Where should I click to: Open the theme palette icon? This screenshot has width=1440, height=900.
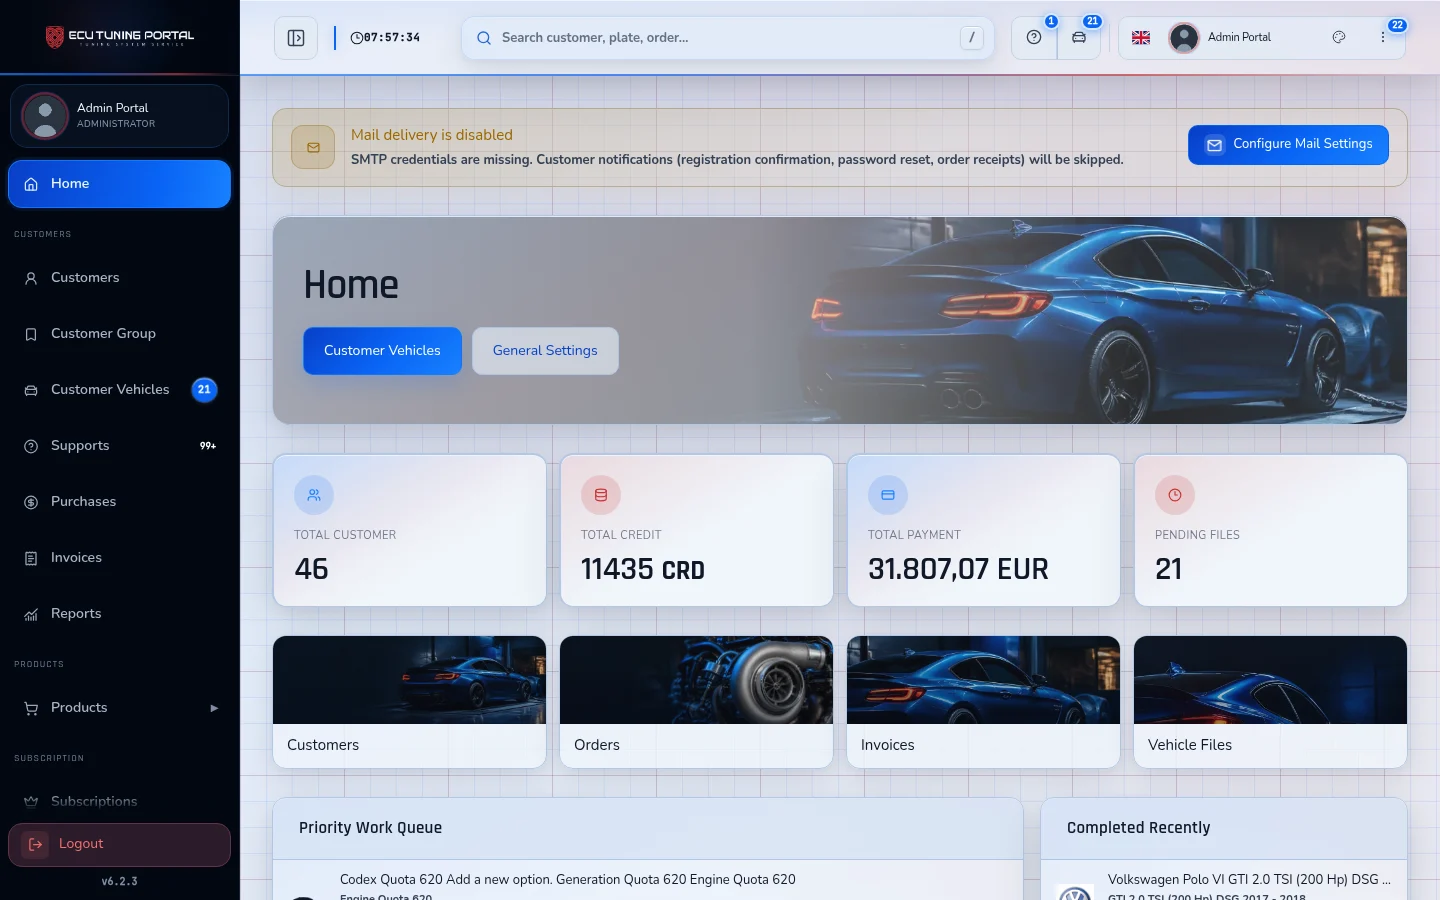[1339, 37]
